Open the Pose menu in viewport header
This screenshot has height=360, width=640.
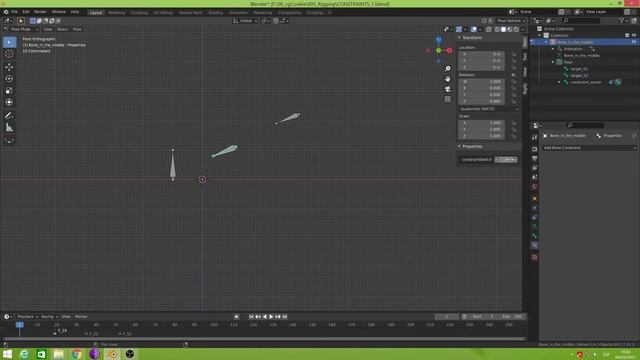click(77, 29)
